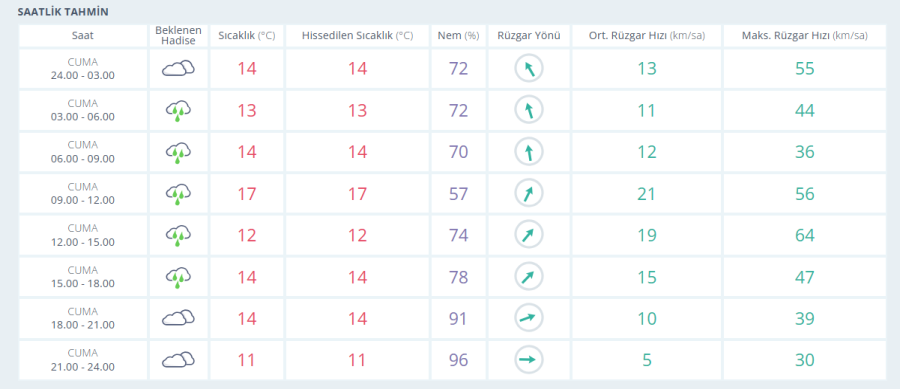
Task: Select the CUMA 03.00 - 06.00 time cell
Action: click(x=83, y=111)
